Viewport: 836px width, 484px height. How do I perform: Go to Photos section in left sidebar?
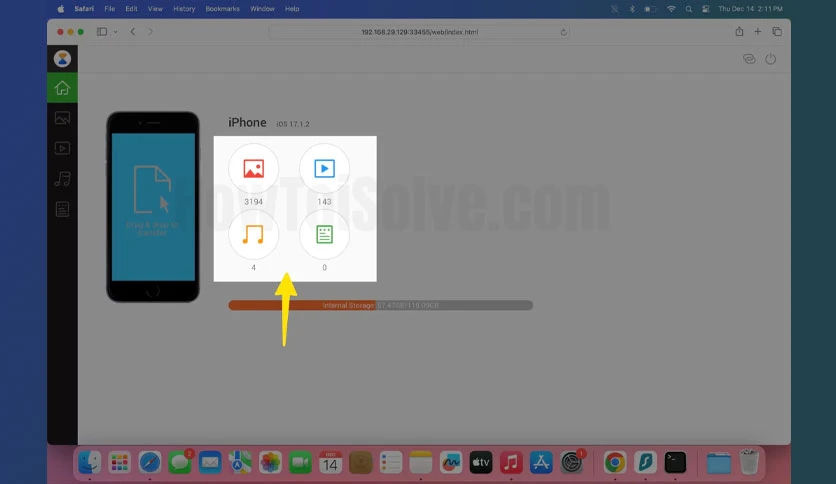point(62,118)
